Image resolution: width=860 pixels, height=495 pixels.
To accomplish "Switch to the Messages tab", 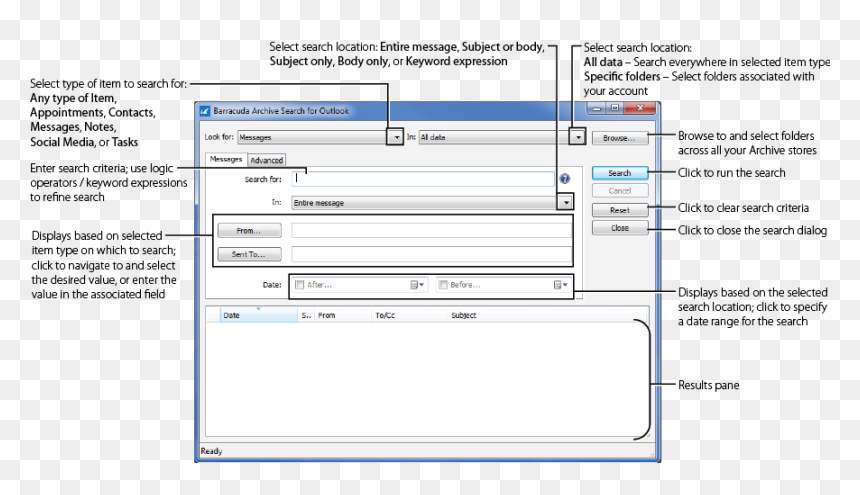I will [x=226, y=159].
